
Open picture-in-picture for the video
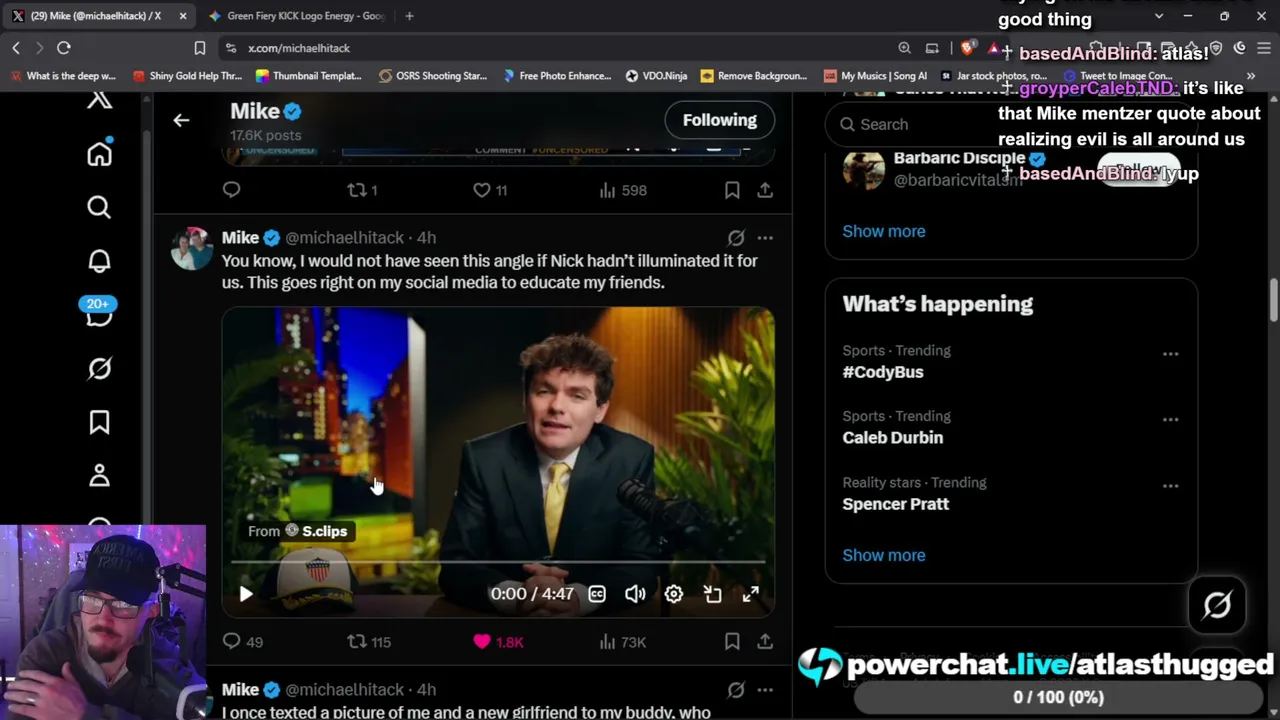click(x=712, y=594)
